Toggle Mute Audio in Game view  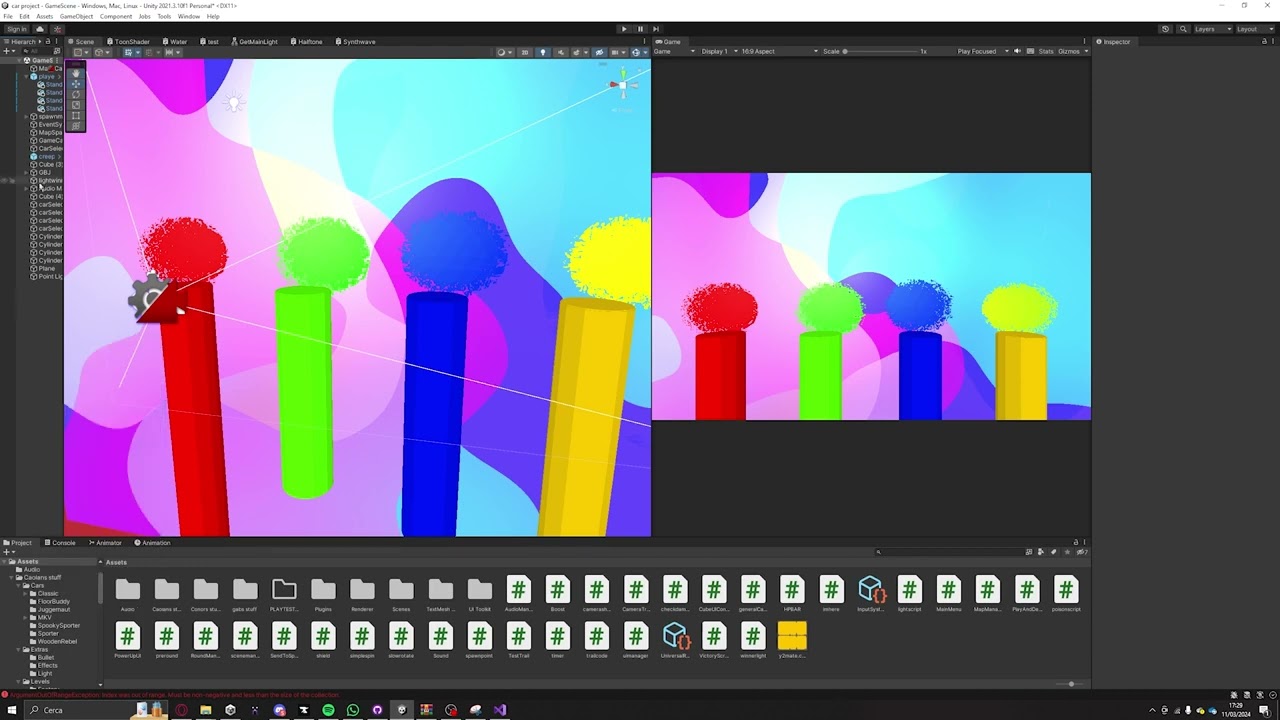[1018, 52]
